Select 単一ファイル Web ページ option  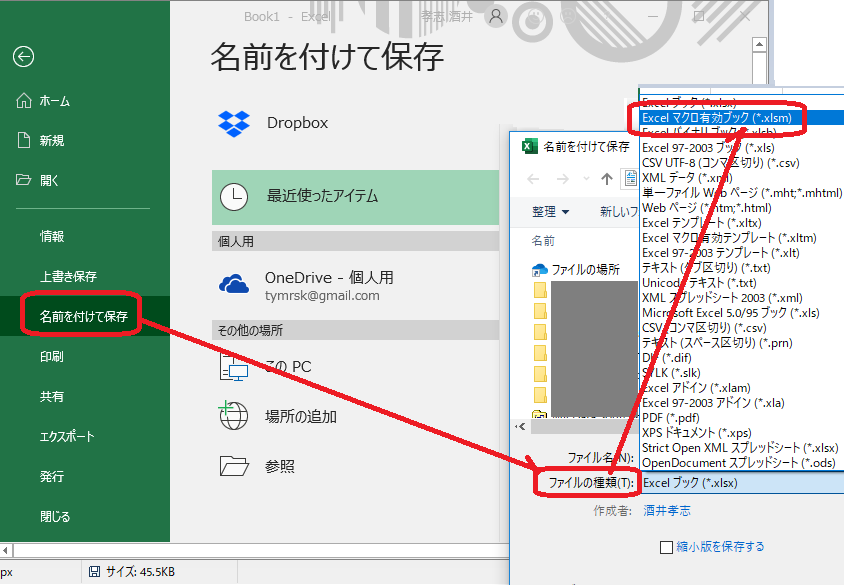pos(743,193)
